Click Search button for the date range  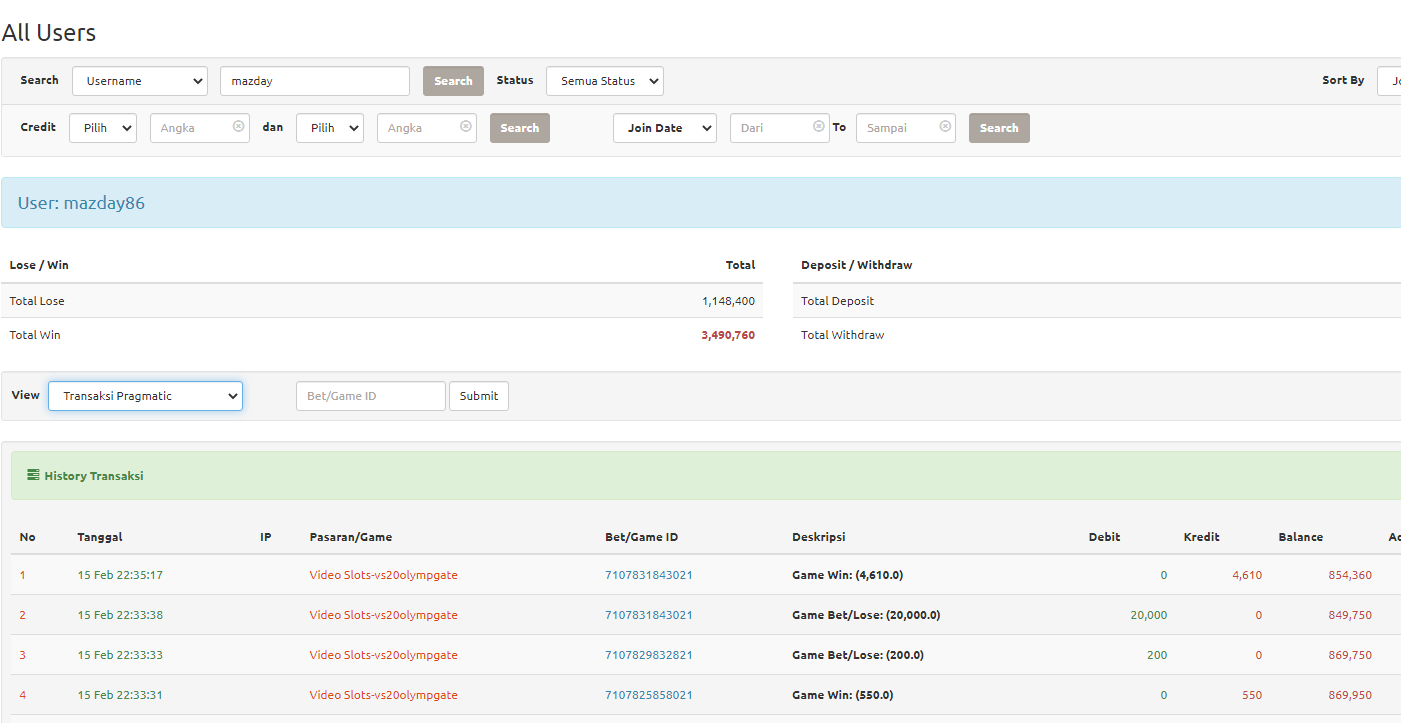pos(998,128)
